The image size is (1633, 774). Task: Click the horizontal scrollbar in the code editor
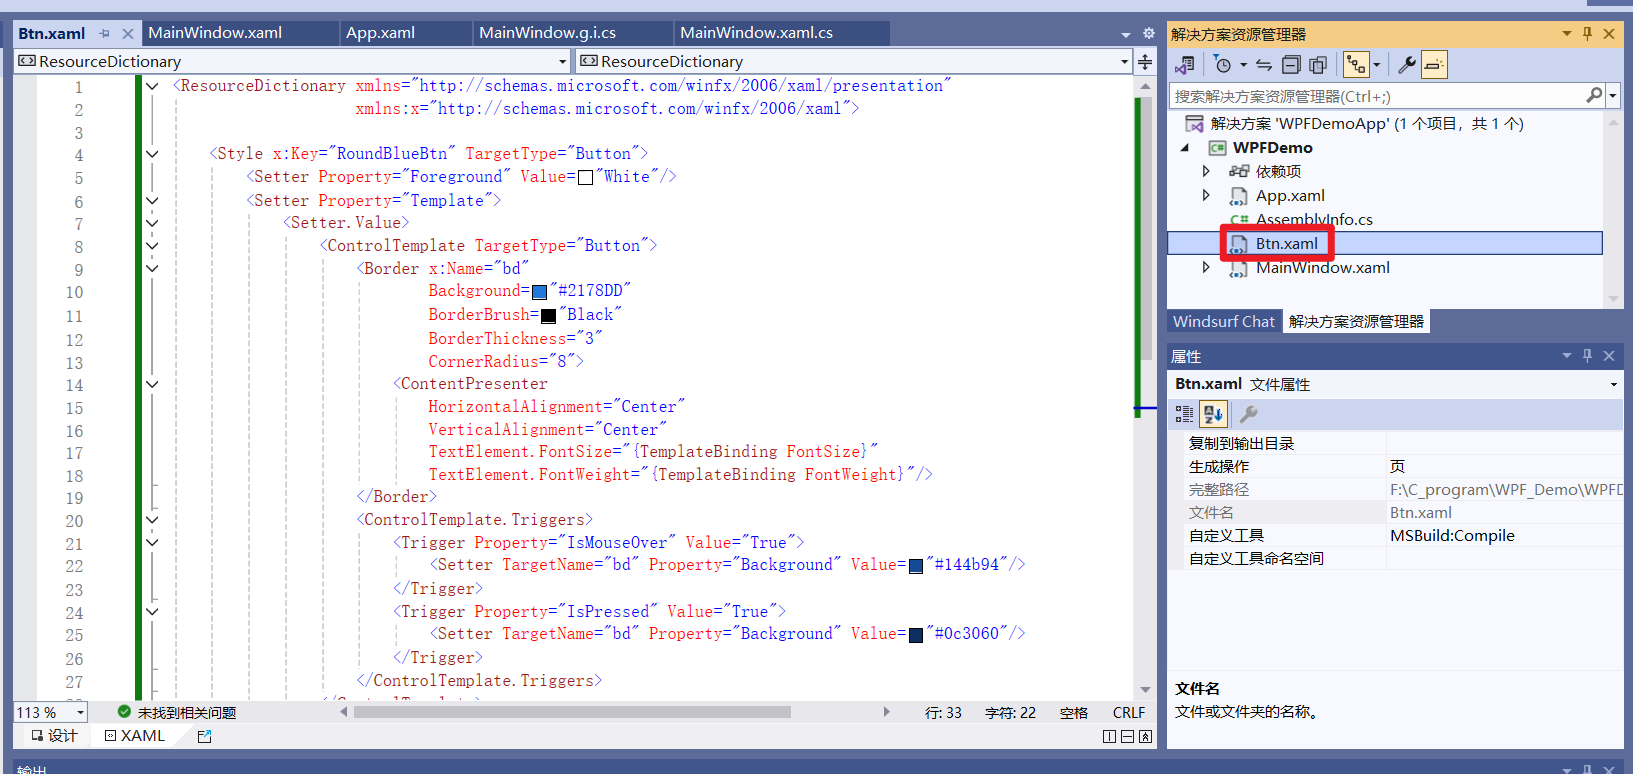pyautogui.click(x=572, y=712)
